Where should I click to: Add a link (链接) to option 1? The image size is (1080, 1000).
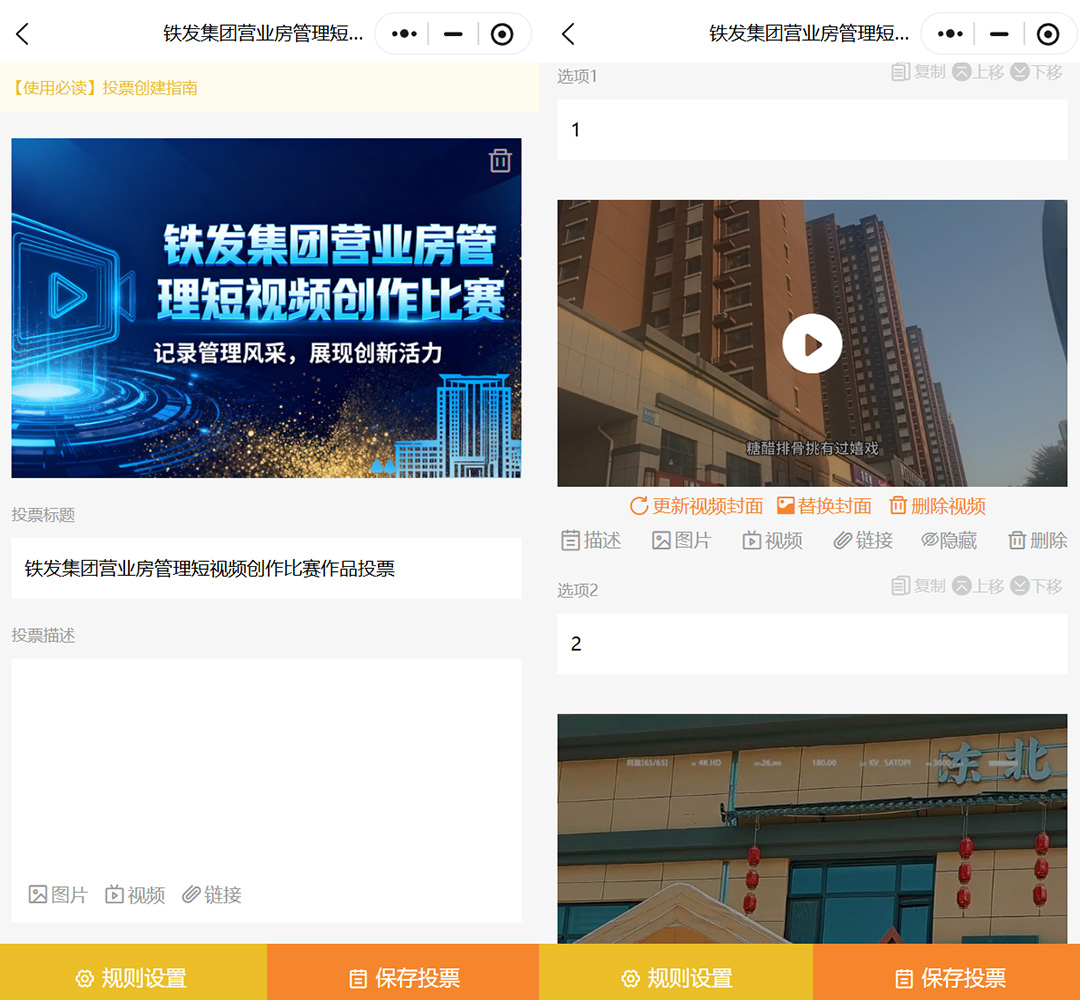[x=863, y=541]
